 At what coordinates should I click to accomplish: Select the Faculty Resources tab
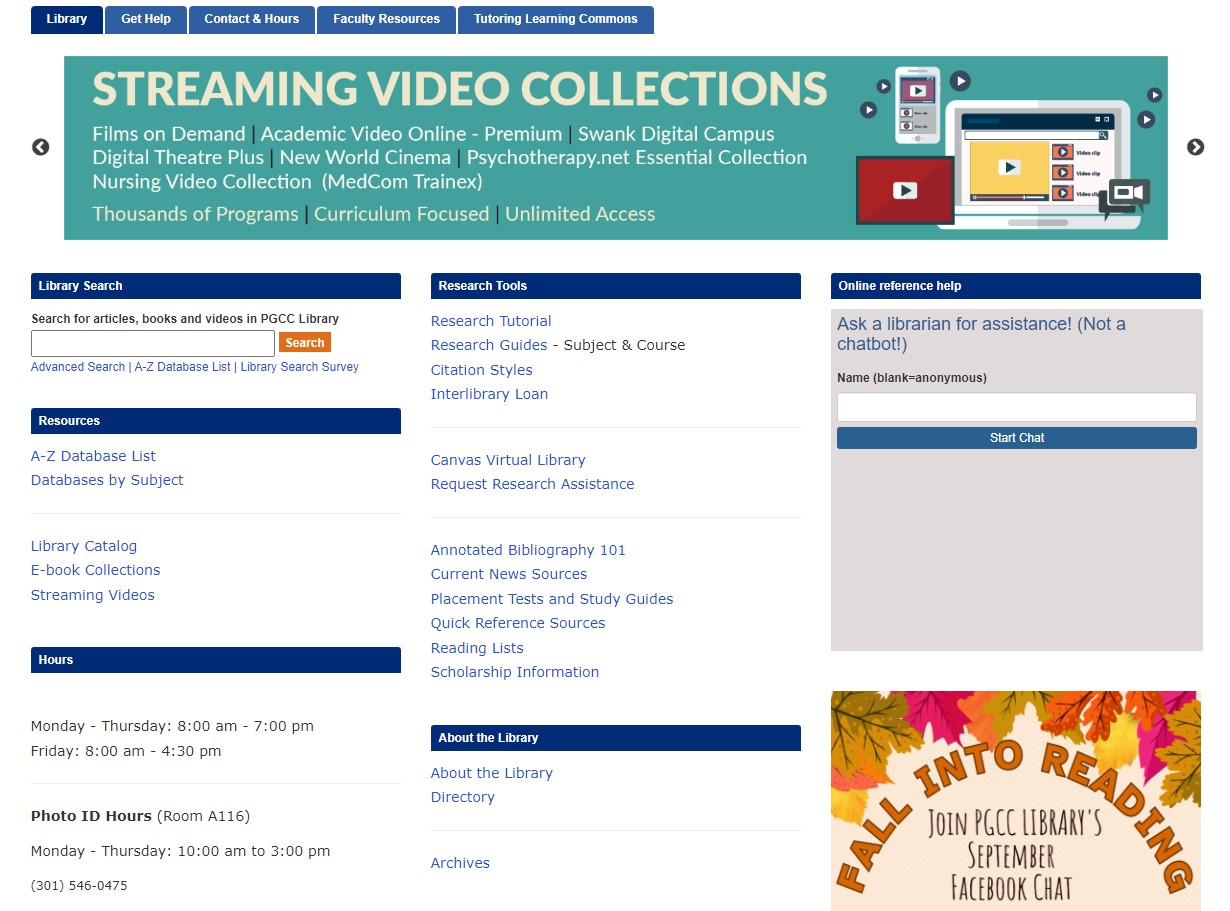click(x=386, y=19)
